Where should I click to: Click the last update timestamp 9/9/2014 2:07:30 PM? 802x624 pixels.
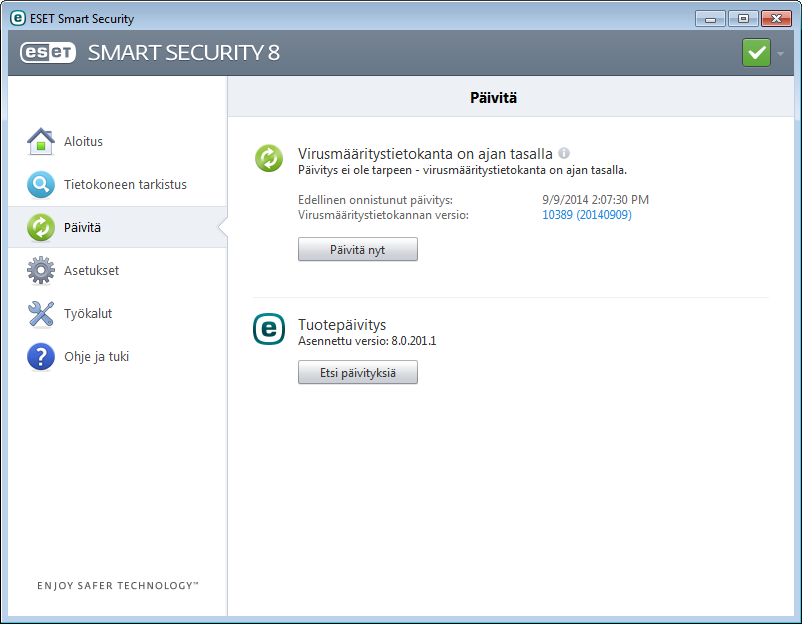pyautogui.click(x=595, y=199)
